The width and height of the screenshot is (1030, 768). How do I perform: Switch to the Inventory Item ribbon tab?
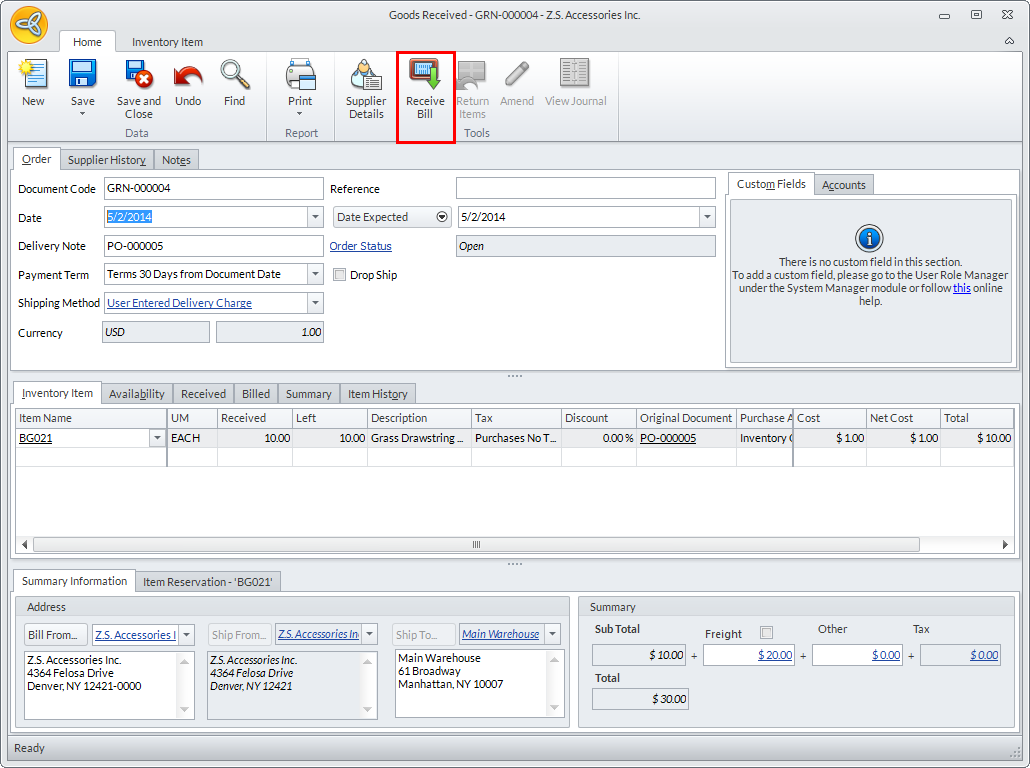click(x=167, y=42)
